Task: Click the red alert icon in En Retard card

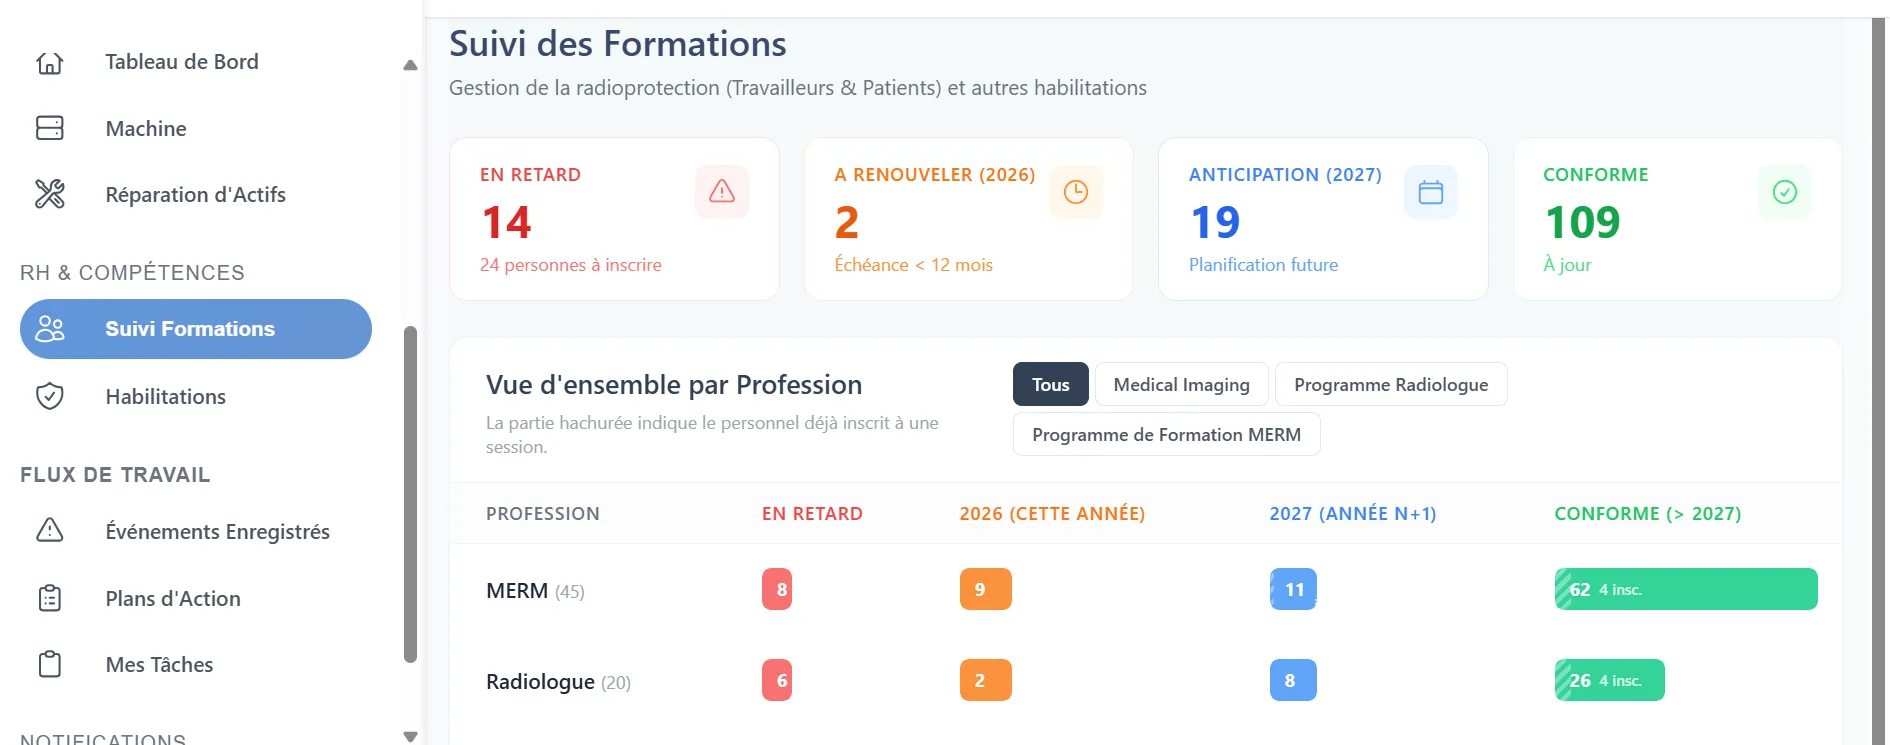Action: (x=722, y=191)
